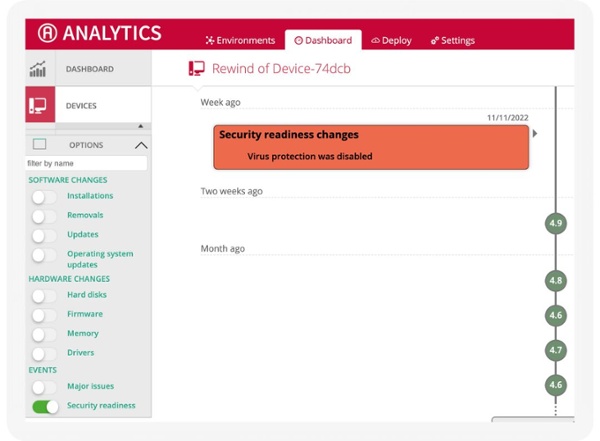Click the Operating system updates label

tap(100, 259)
